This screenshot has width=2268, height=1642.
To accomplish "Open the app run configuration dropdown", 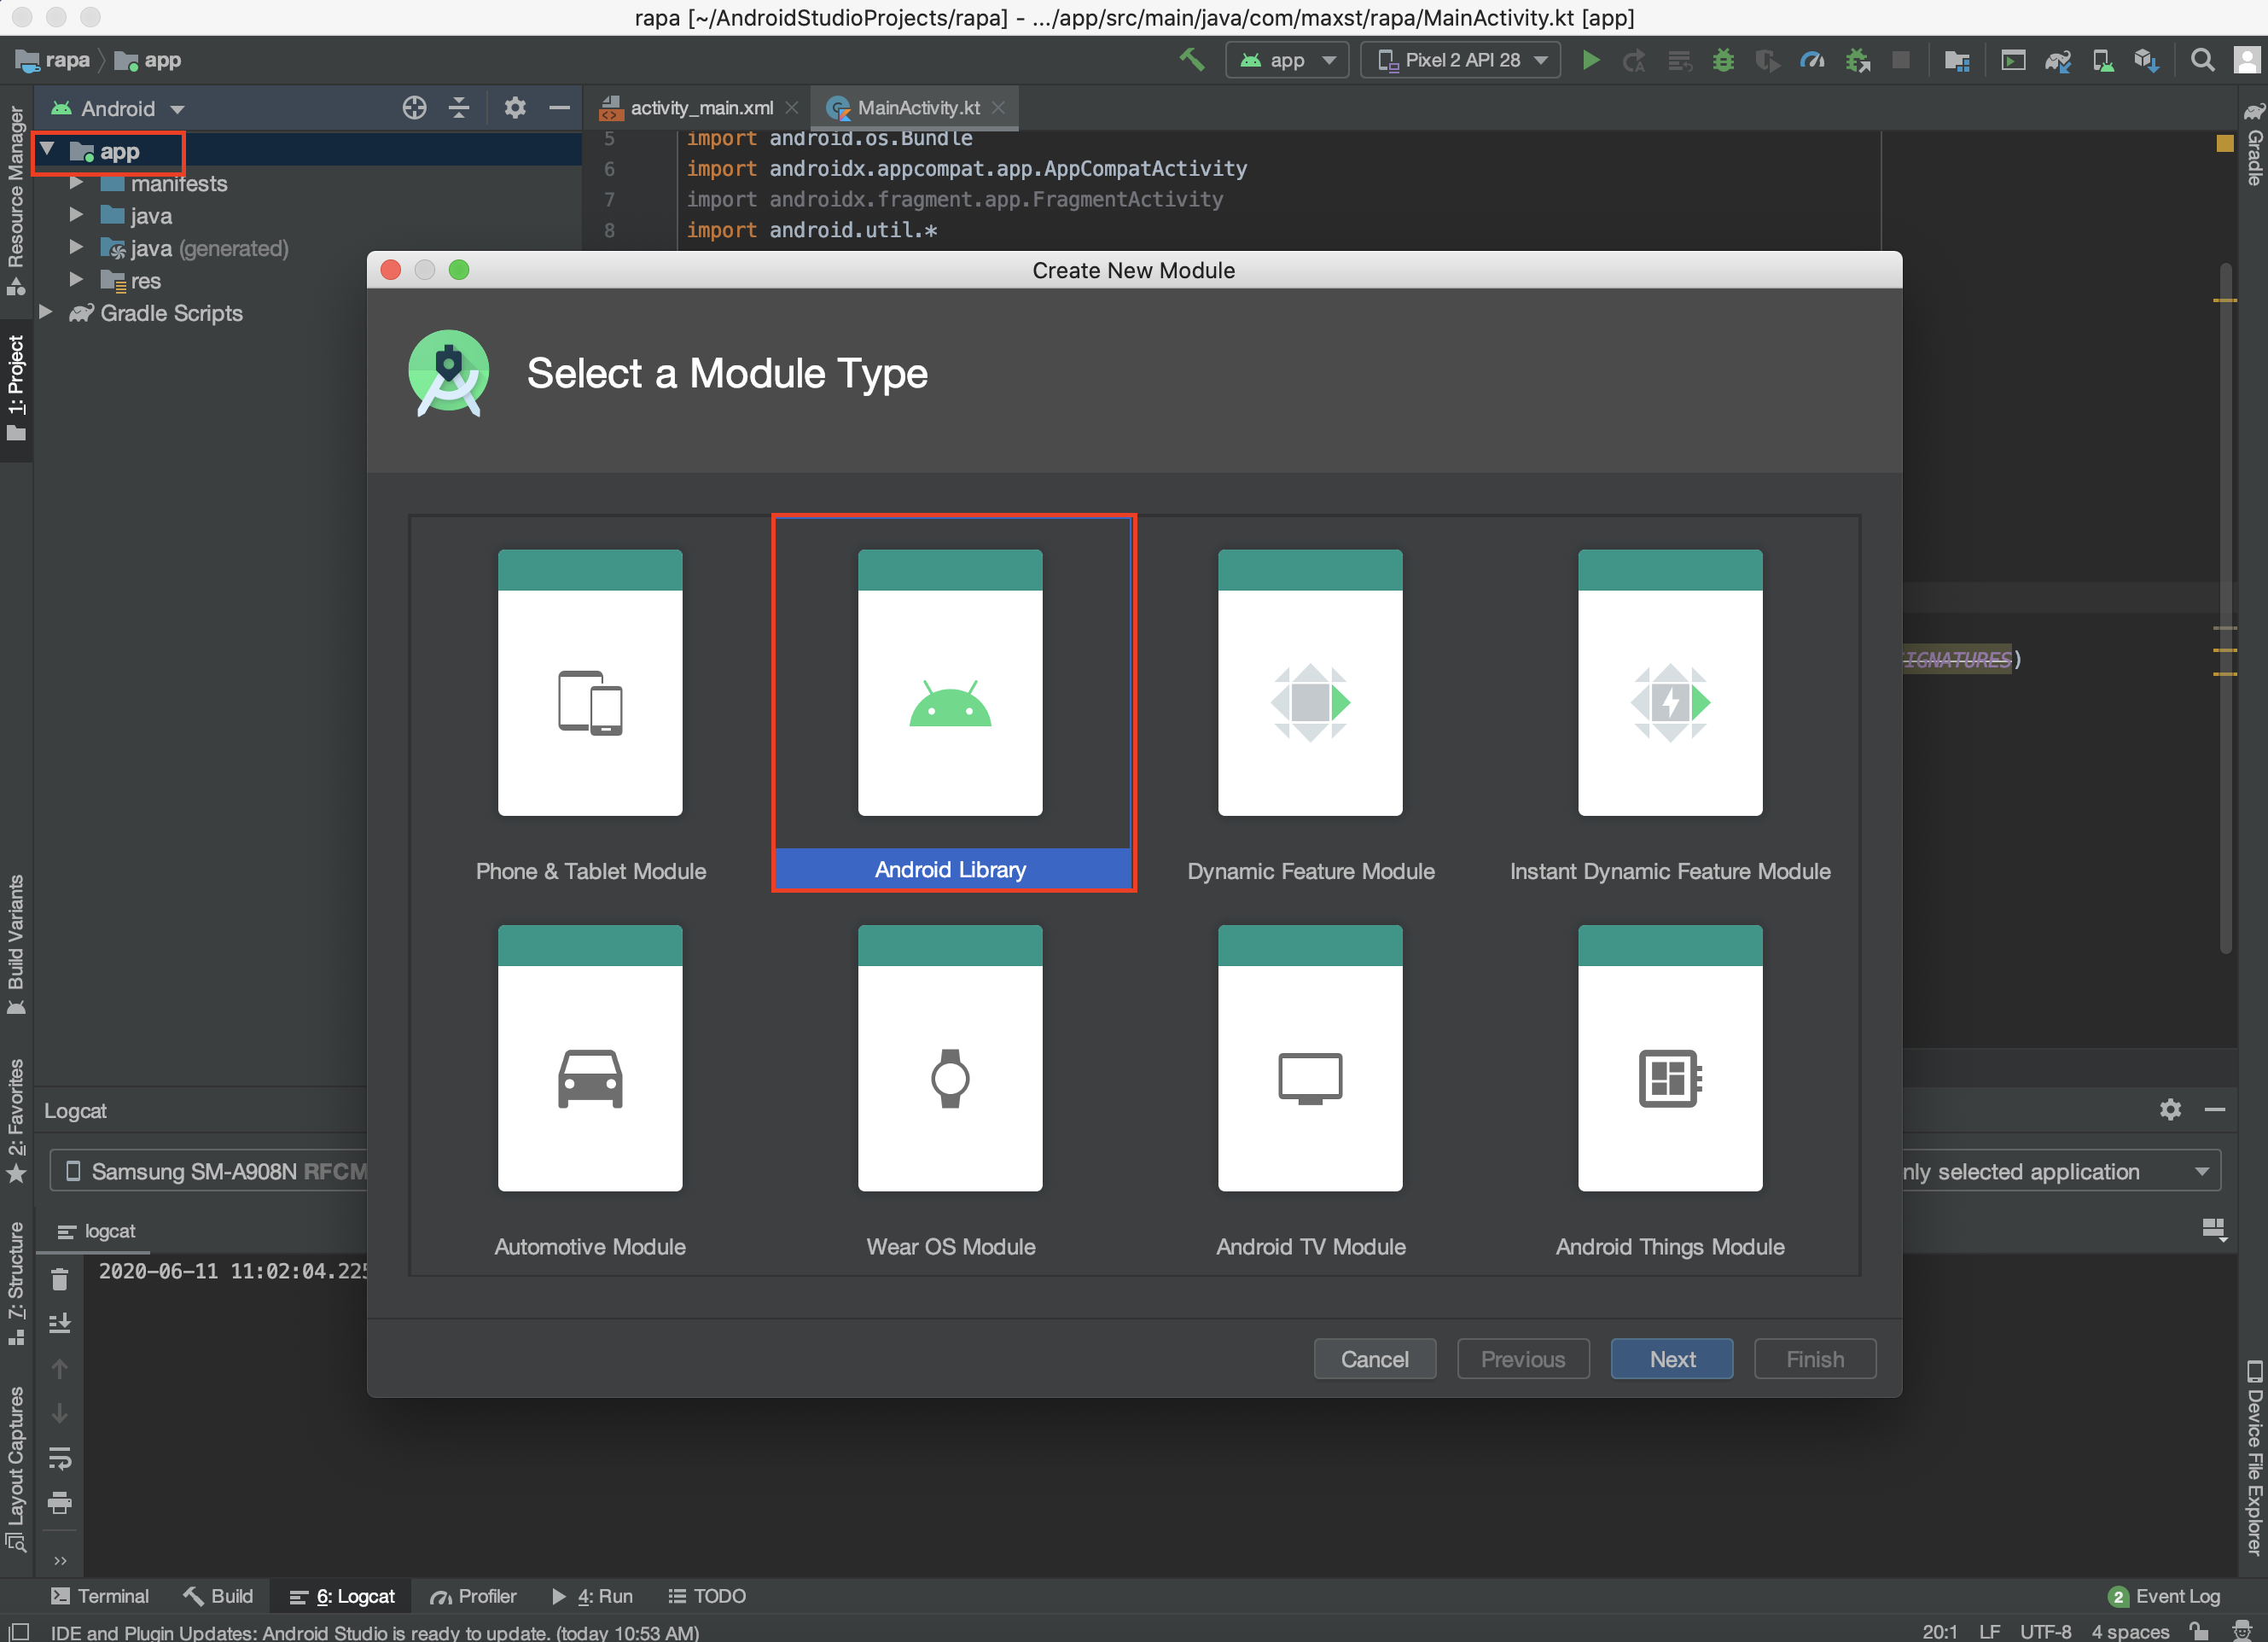I will tap(1286, 60).
